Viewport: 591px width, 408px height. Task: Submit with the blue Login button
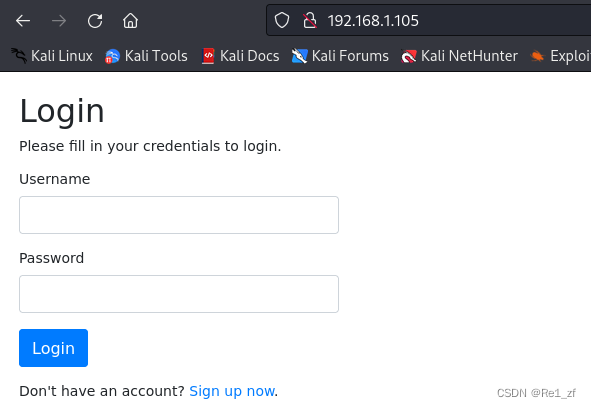54,348
